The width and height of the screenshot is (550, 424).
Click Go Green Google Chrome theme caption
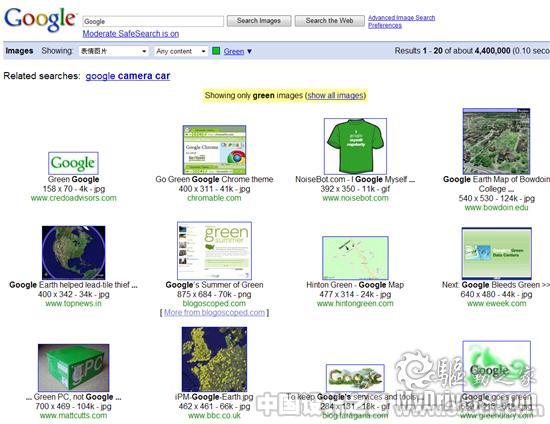click(x=214, y=180)
